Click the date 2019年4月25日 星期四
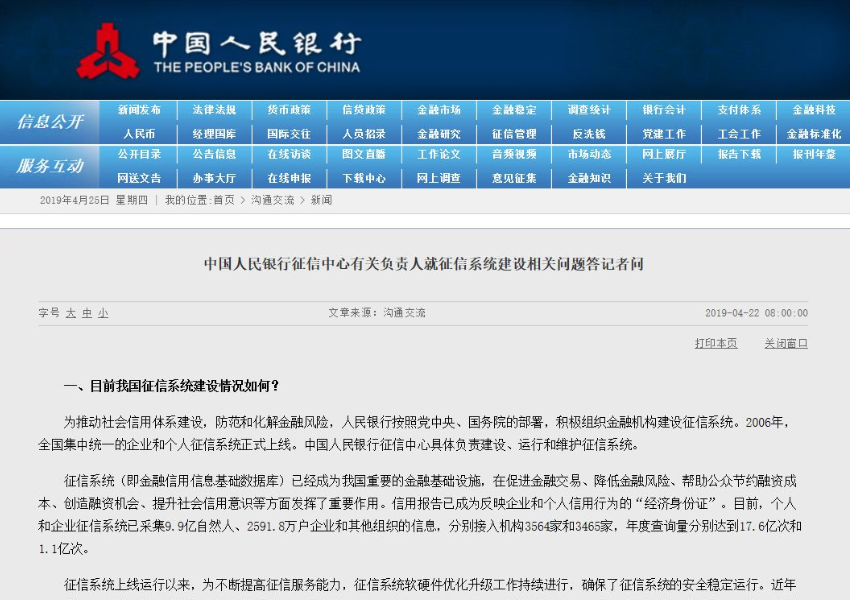 (93, 201)
